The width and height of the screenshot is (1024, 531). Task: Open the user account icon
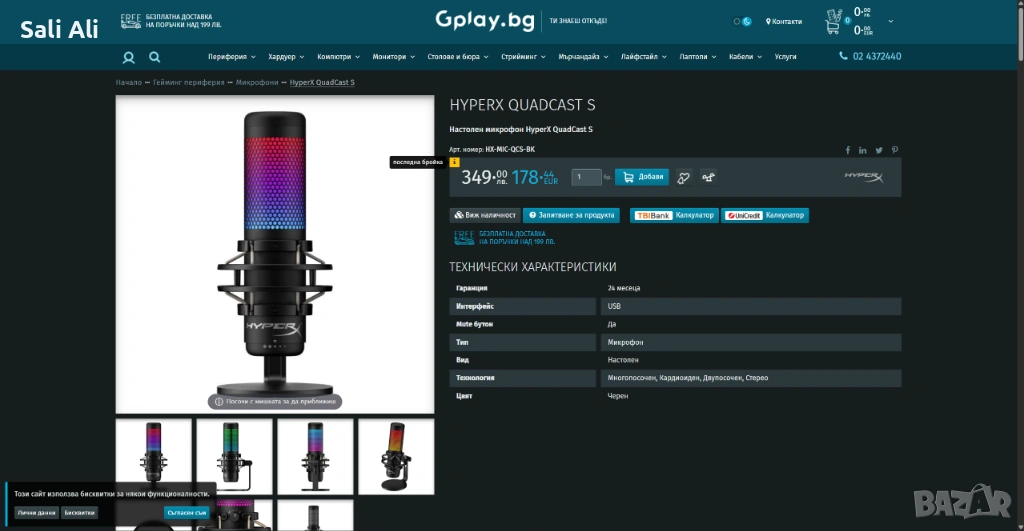coord(128,57)
